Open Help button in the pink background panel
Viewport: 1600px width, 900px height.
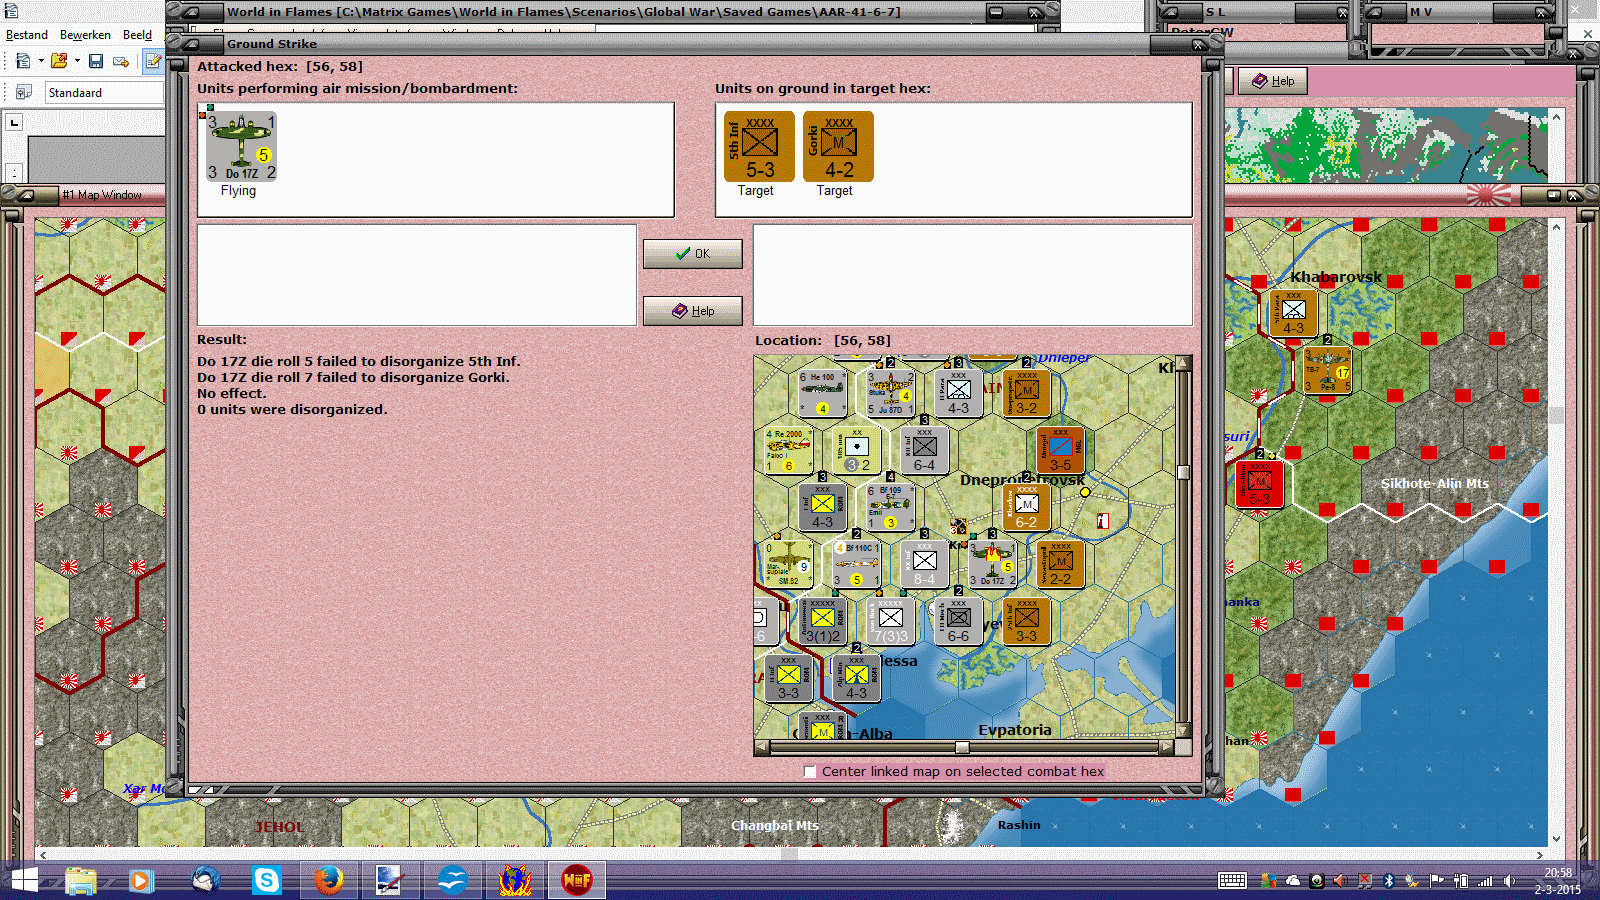click(1273, 81)
